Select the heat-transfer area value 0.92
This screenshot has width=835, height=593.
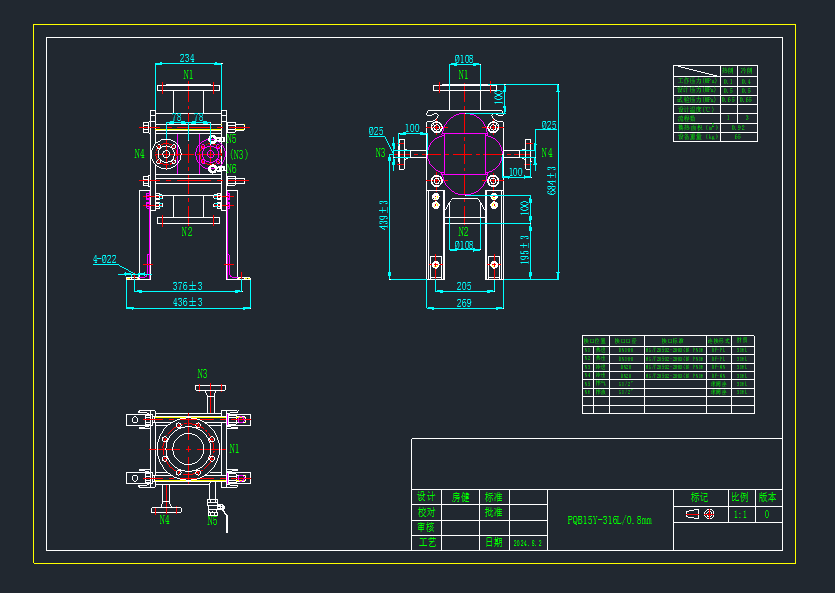point(738,128)
